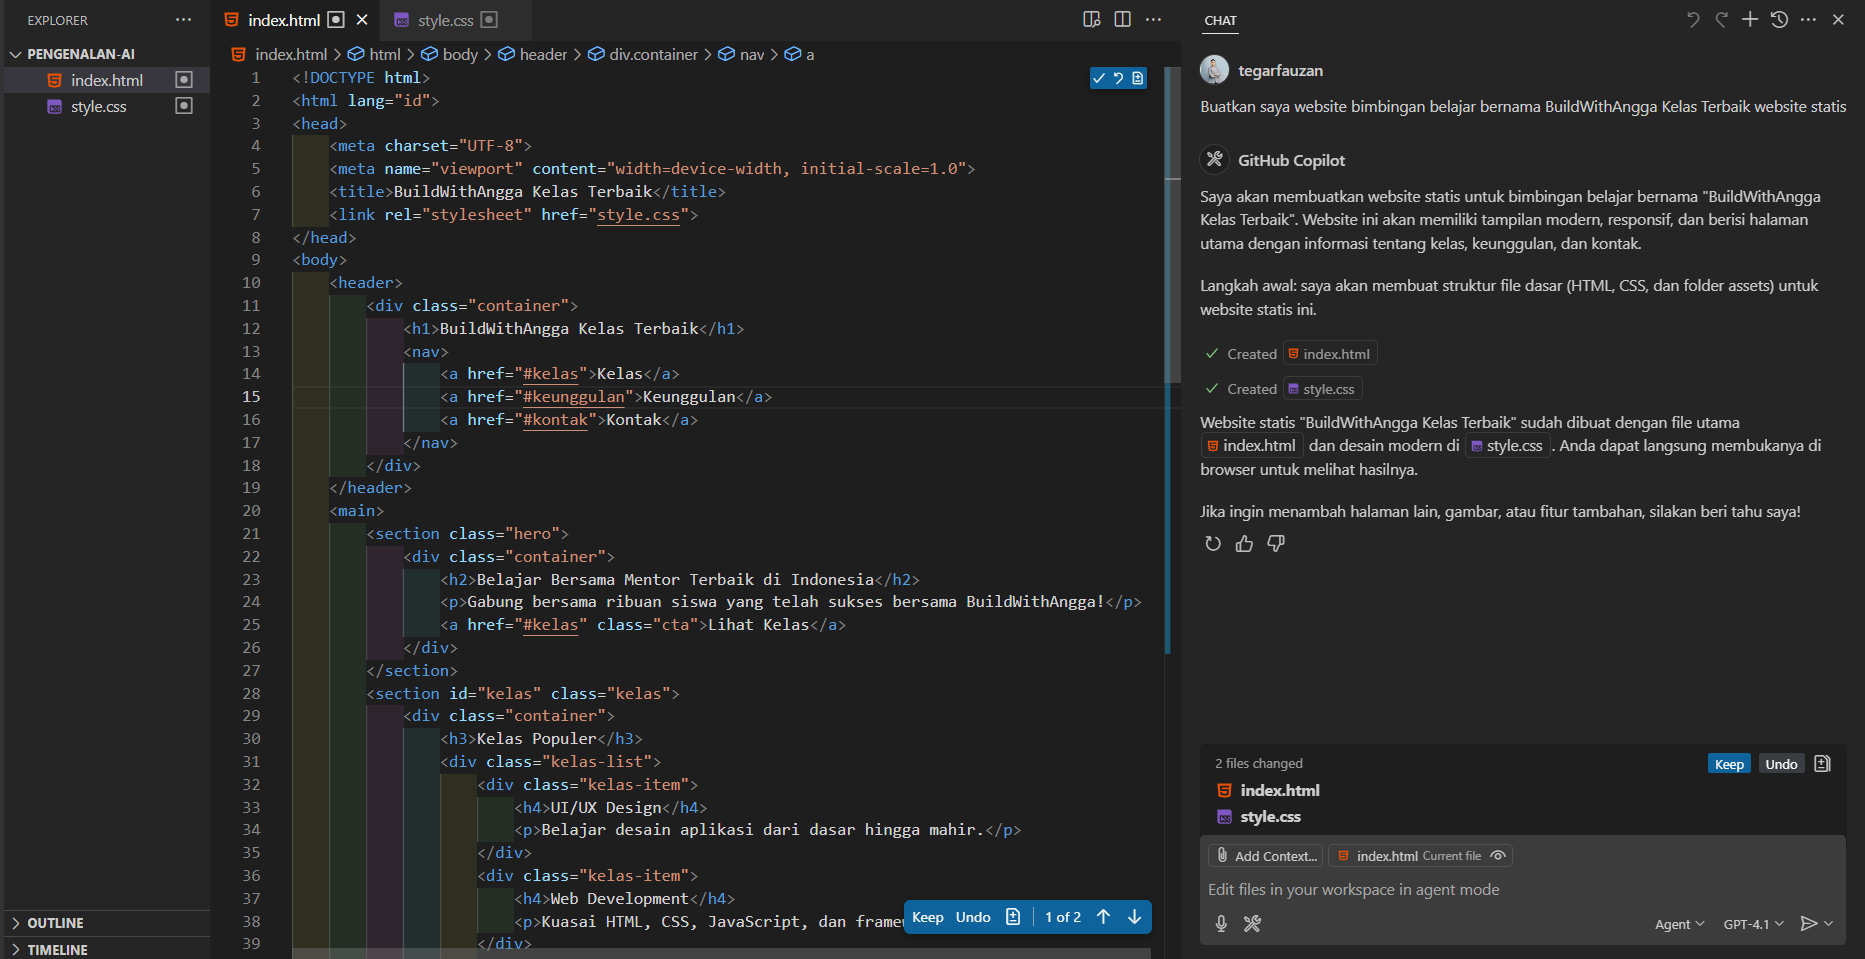Toggle diff view in top editor overlay
The height and width of the screenshot is (959, 1865).
[1138, 78]
